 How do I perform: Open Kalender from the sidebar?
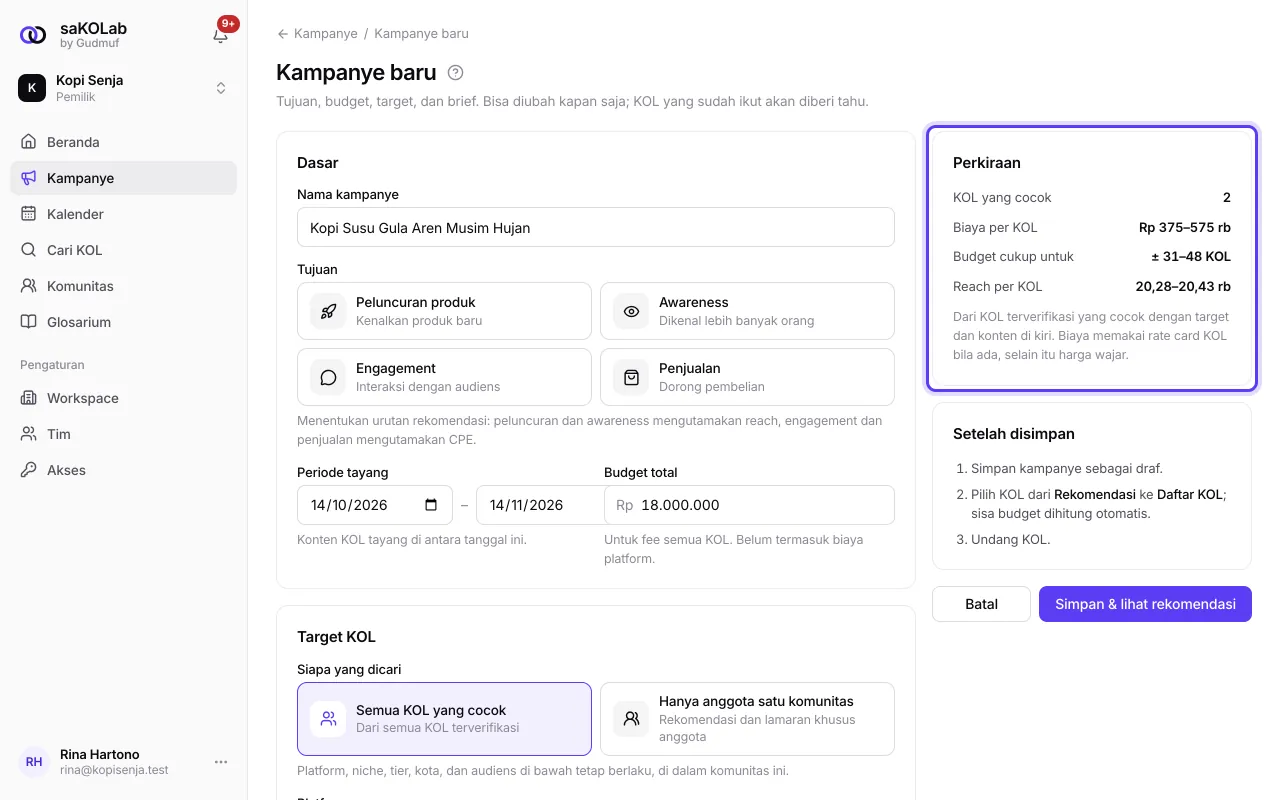coord(124,214)
